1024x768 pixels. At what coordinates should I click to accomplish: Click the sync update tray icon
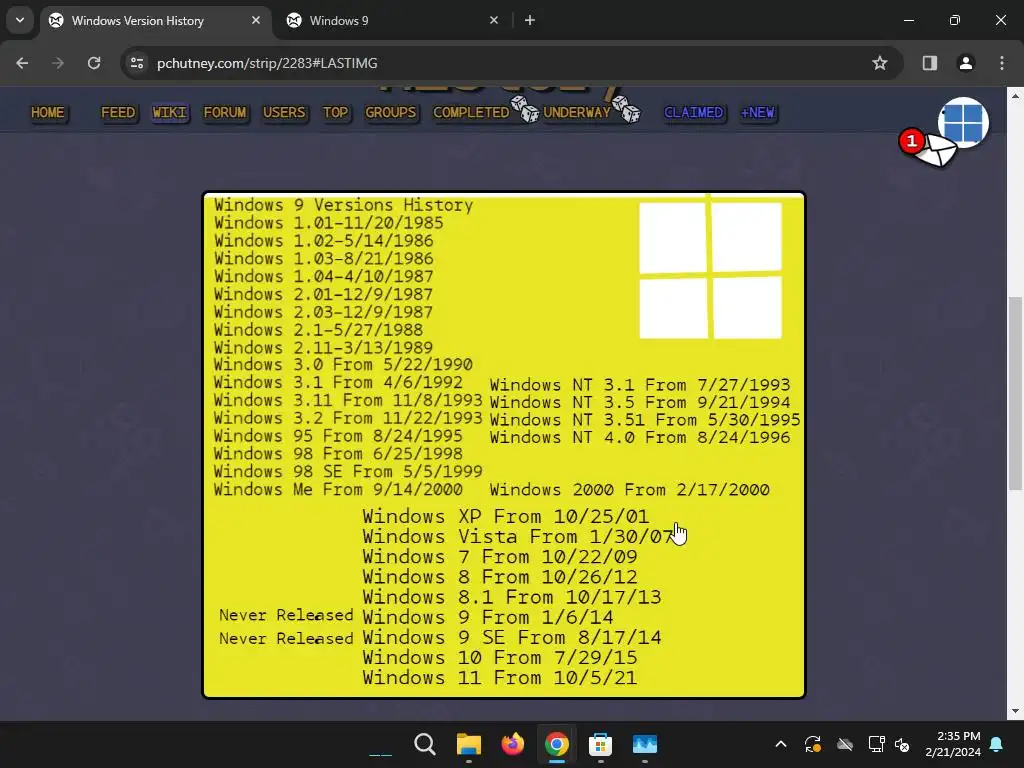coord(812,744)
